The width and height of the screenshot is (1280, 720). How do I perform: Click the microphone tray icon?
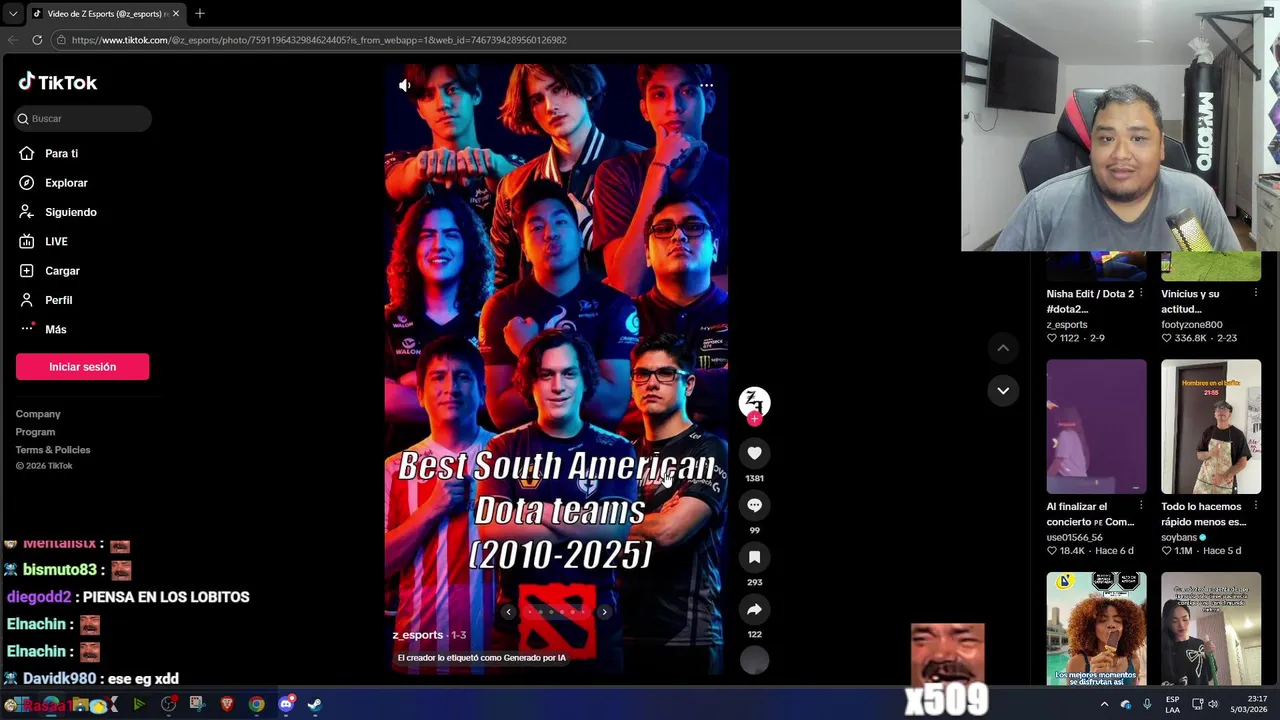click(1147, 705)
